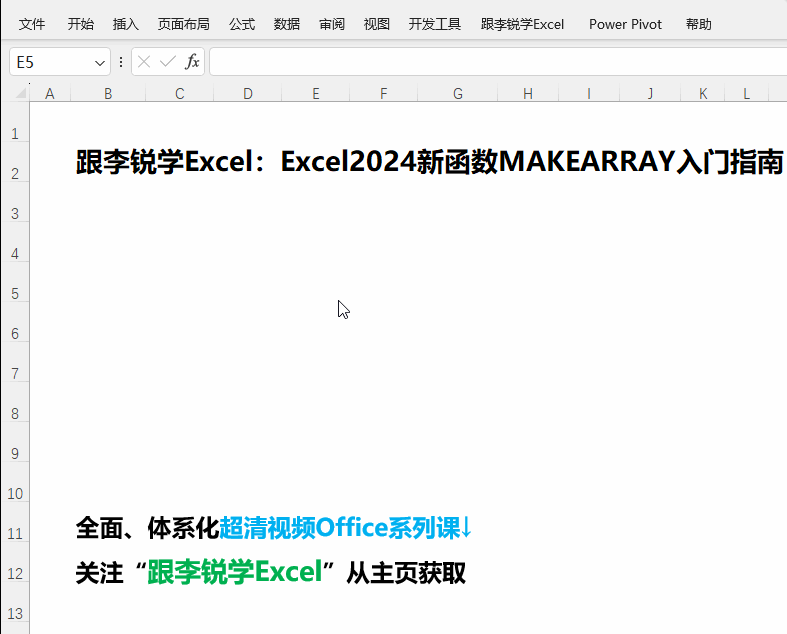Open the 文件 menu tab
Viewport: 787px width, 634px height.
tap(32, 24)
